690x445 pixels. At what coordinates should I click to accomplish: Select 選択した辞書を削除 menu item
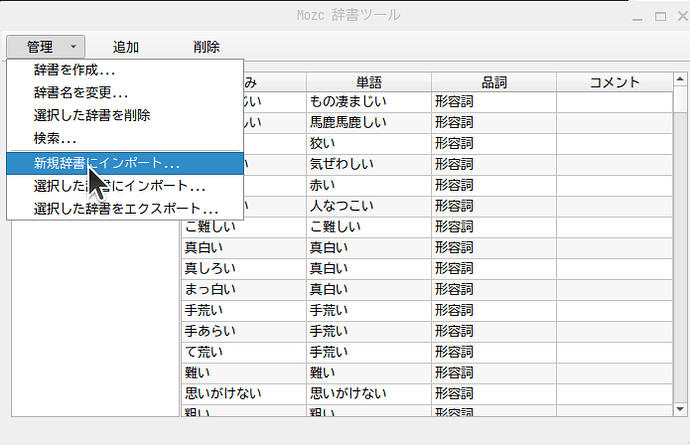[125, 115]
